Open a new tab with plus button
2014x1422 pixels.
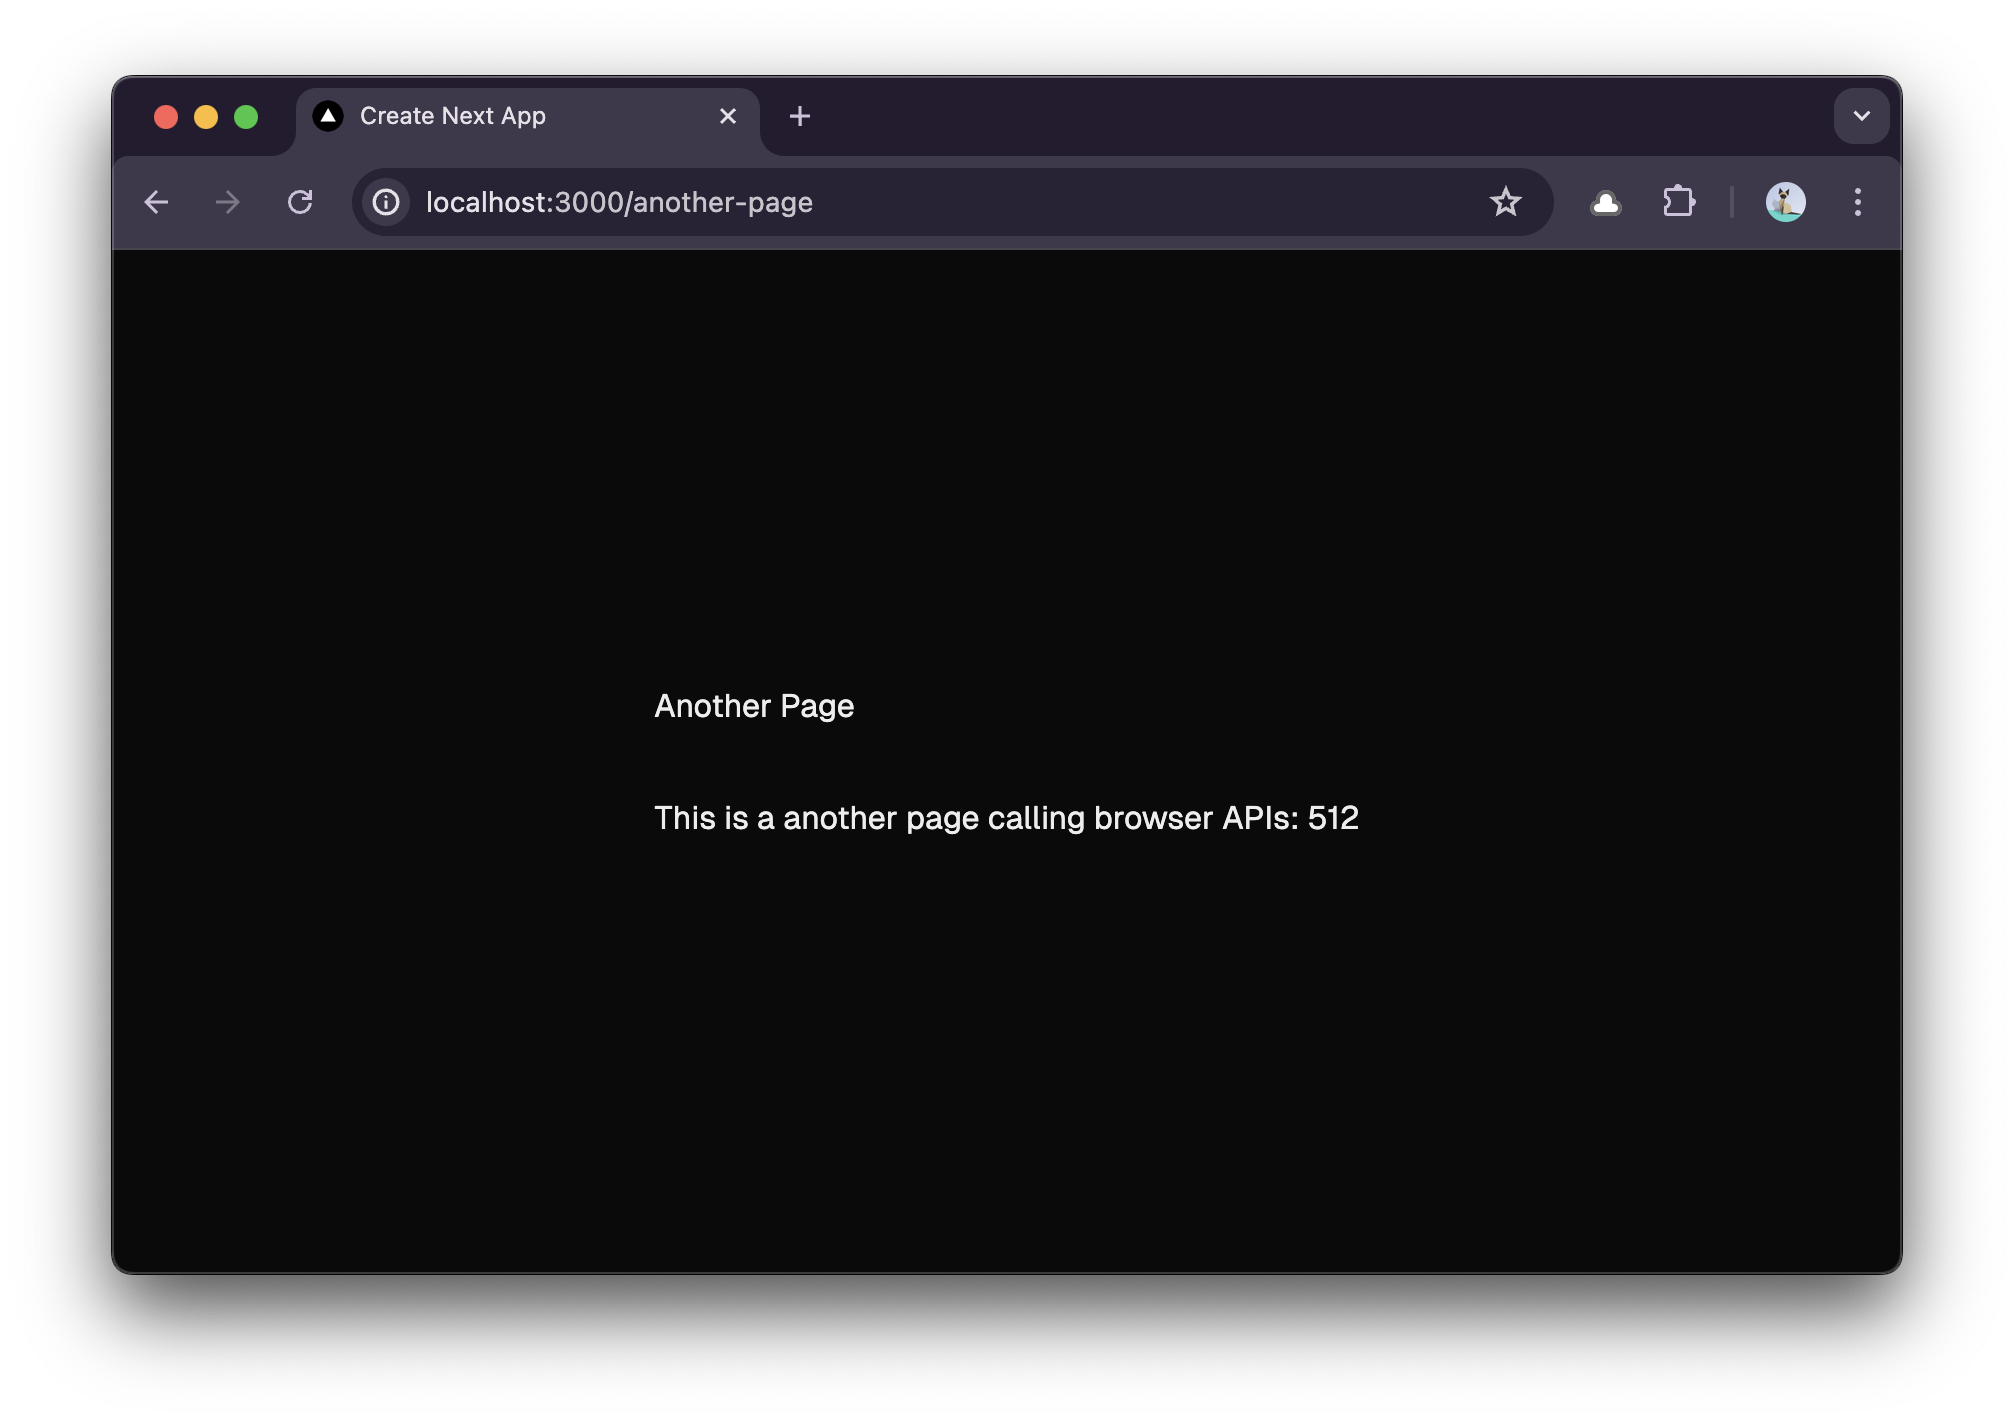coord(800,116)
